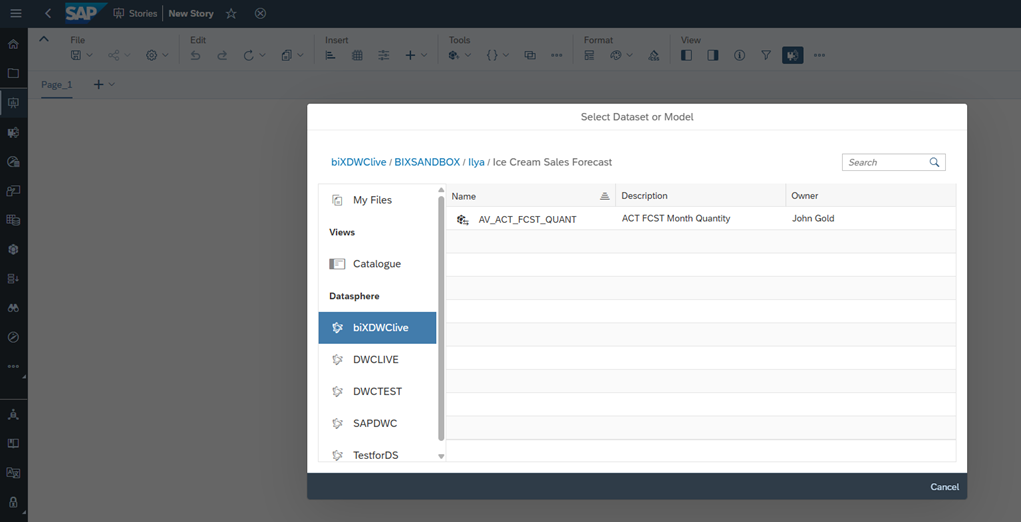Click the plus icon under Insert
The height and width of the screenshot is (522, 1021).
click(x=410, y=55)
